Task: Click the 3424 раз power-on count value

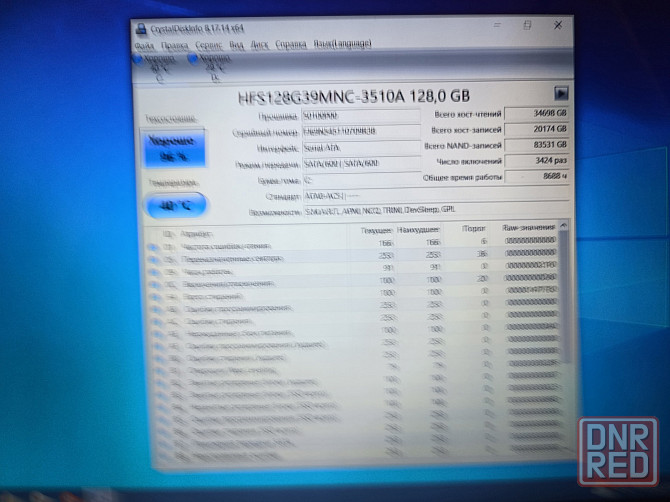Action: click(537, 161)
